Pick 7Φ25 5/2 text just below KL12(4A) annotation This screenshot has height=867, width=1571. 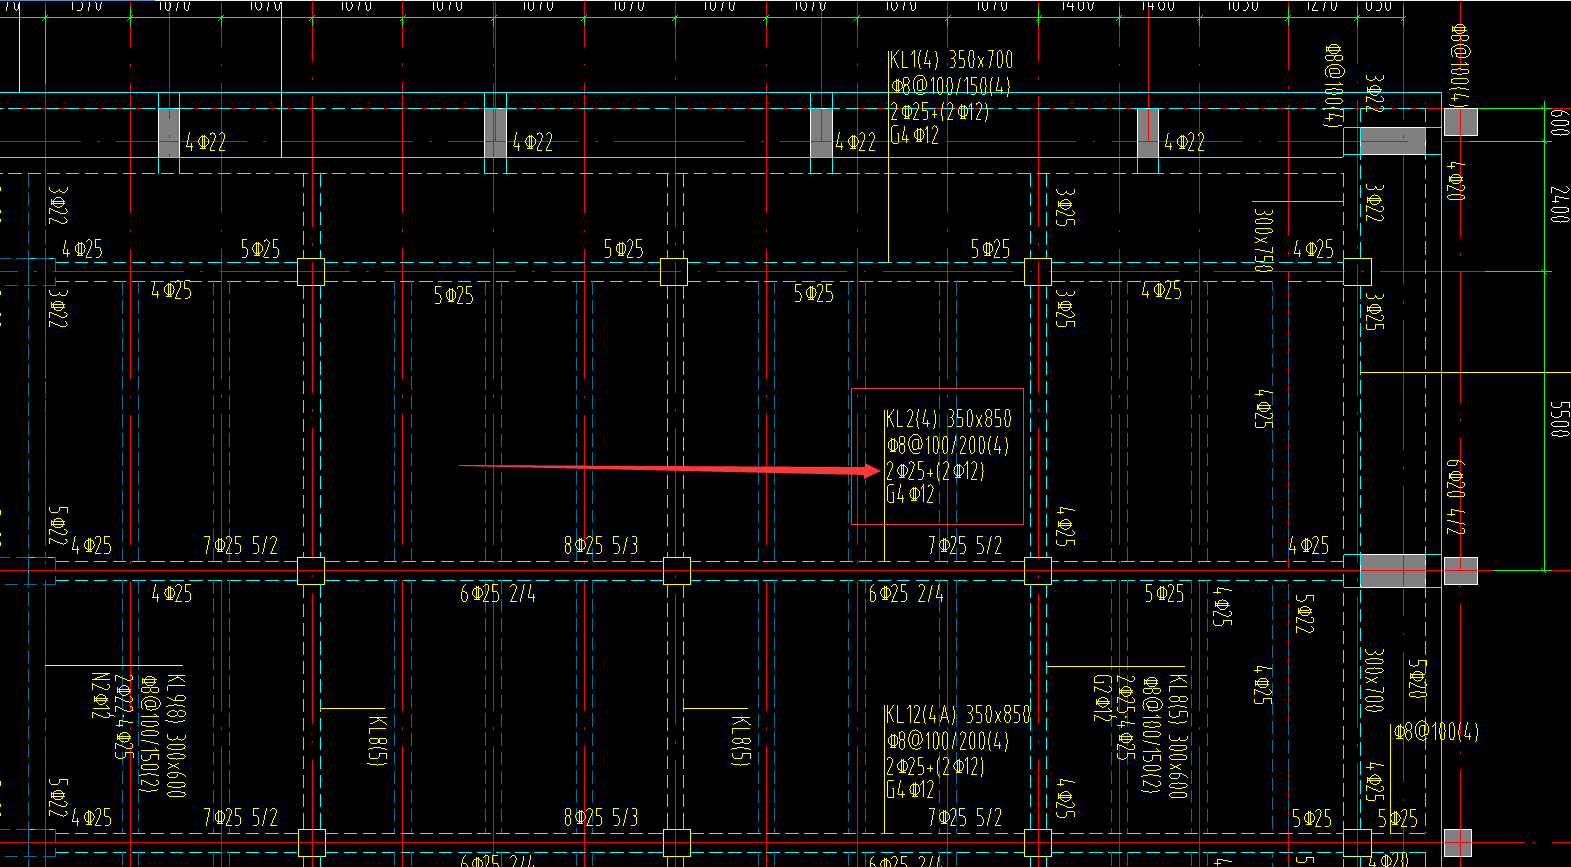click(965, 818)
